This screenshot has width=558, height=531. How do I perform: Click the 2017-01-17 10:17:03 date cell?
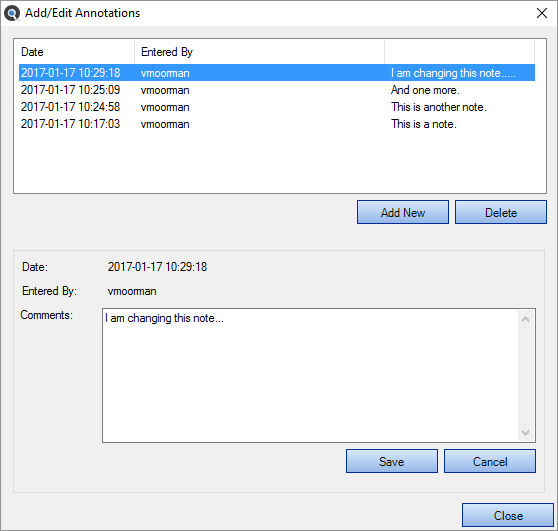tap(70, 124)
